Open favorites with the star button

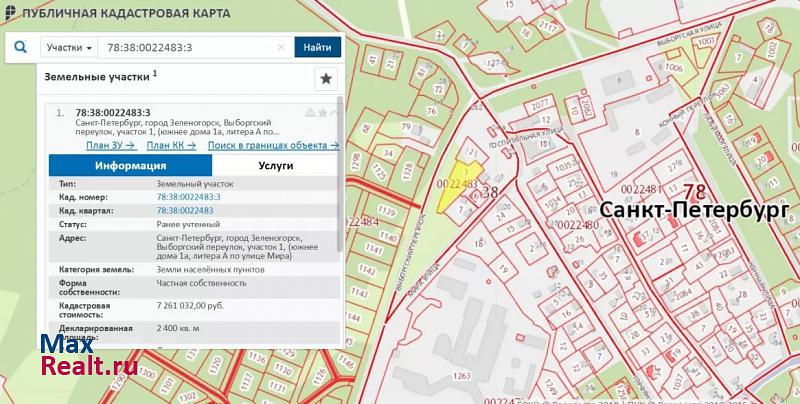(325, 78)
